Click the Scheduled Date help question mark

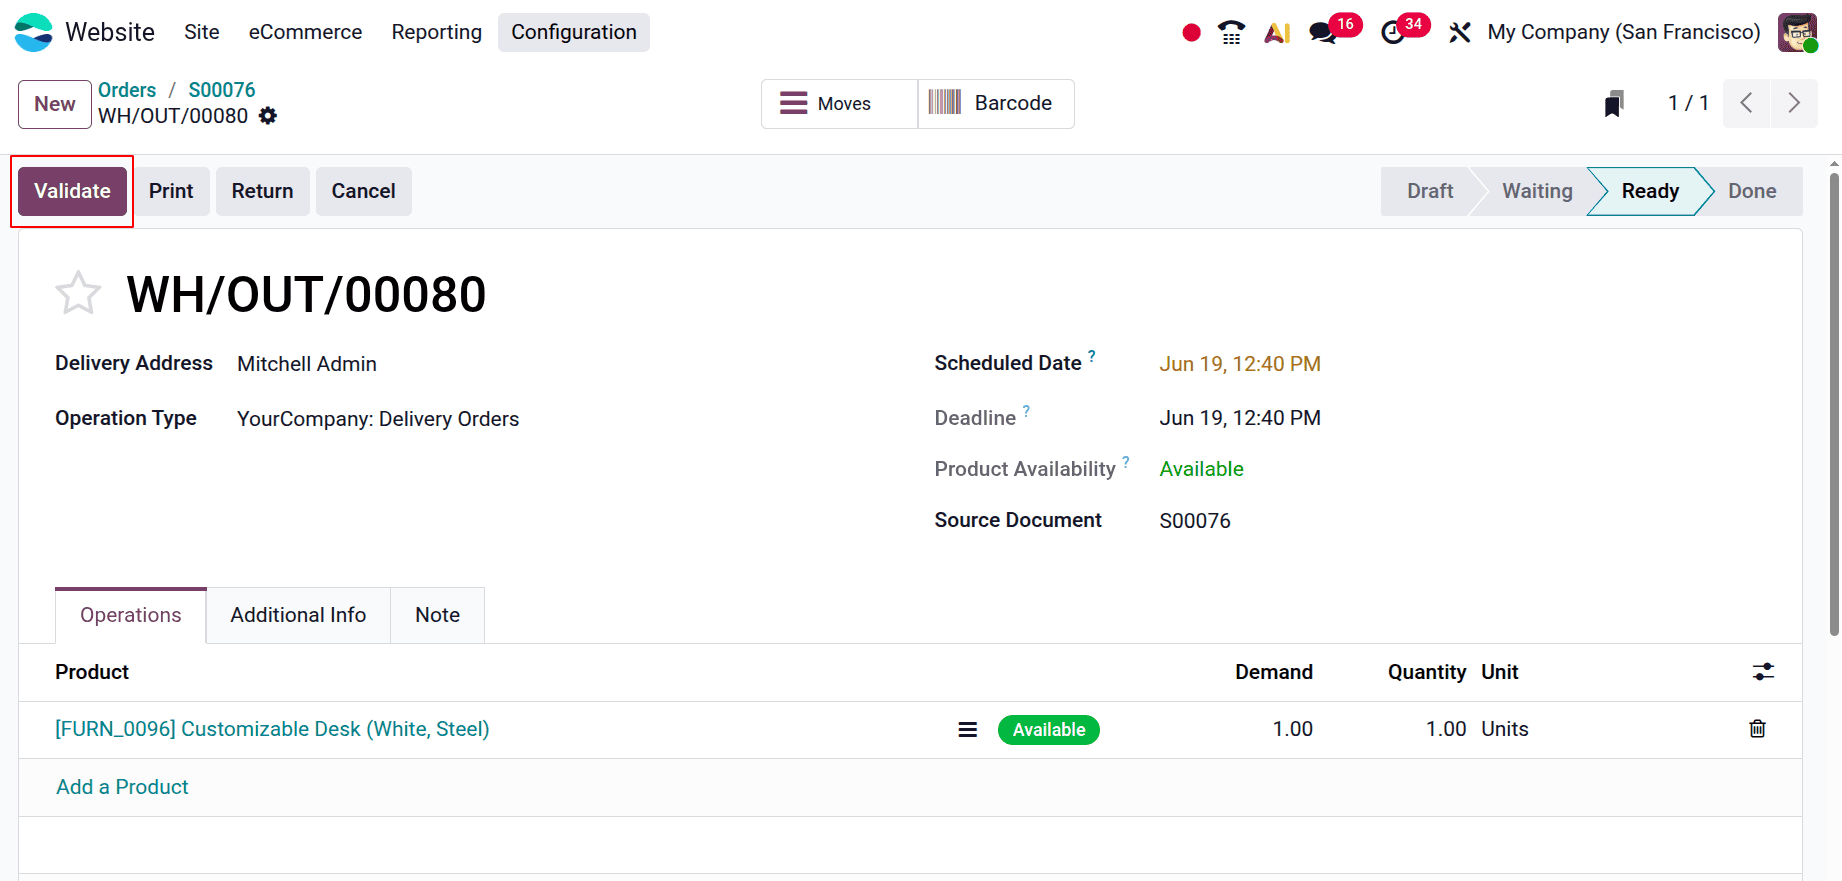coord(1092,355)
